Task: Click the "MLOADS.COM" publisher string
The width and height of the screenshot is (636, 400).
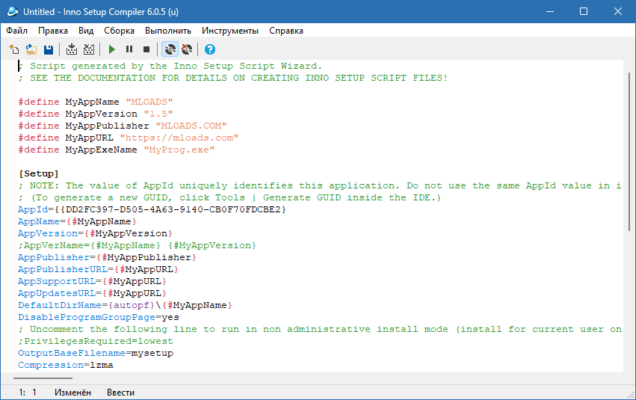Action: pos(191,126)
